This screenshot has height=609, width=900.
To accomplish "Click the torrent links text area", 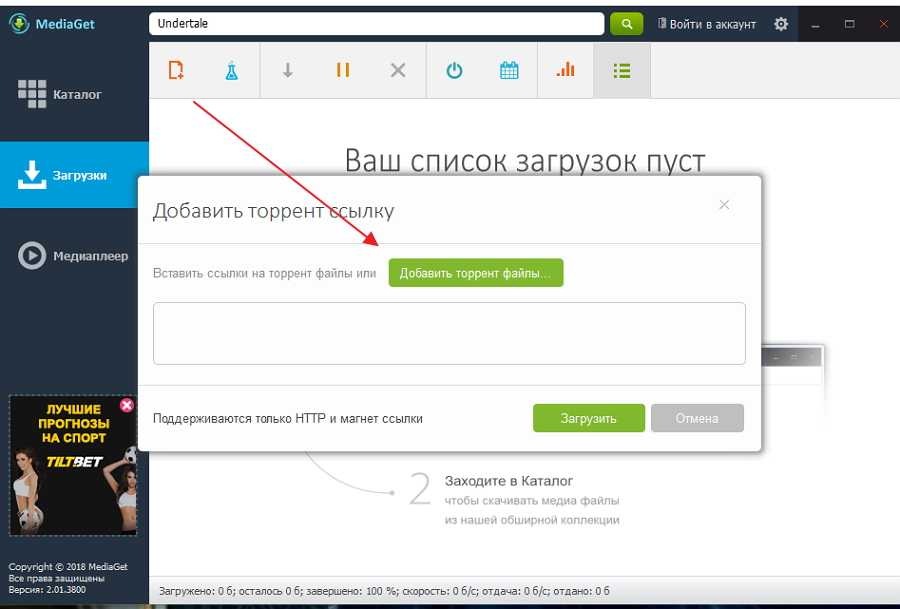I will pos(449,333).
